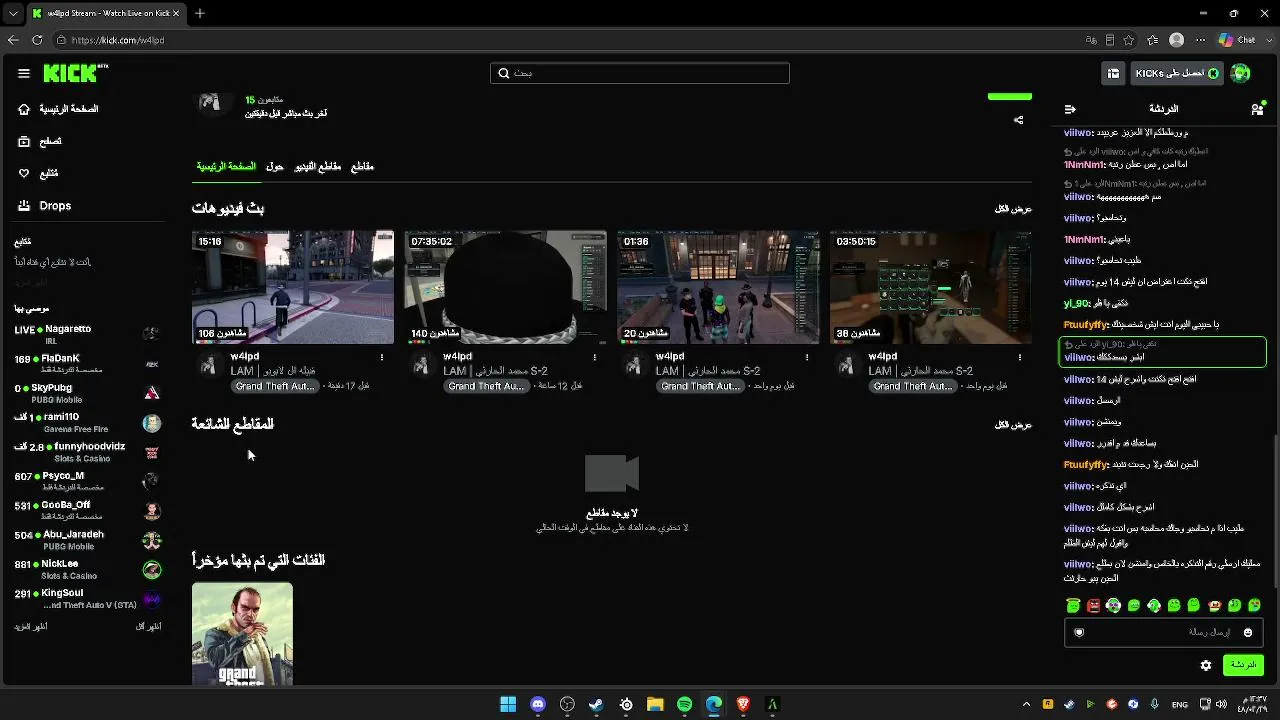Select the Home channel tab

[226, 167]
